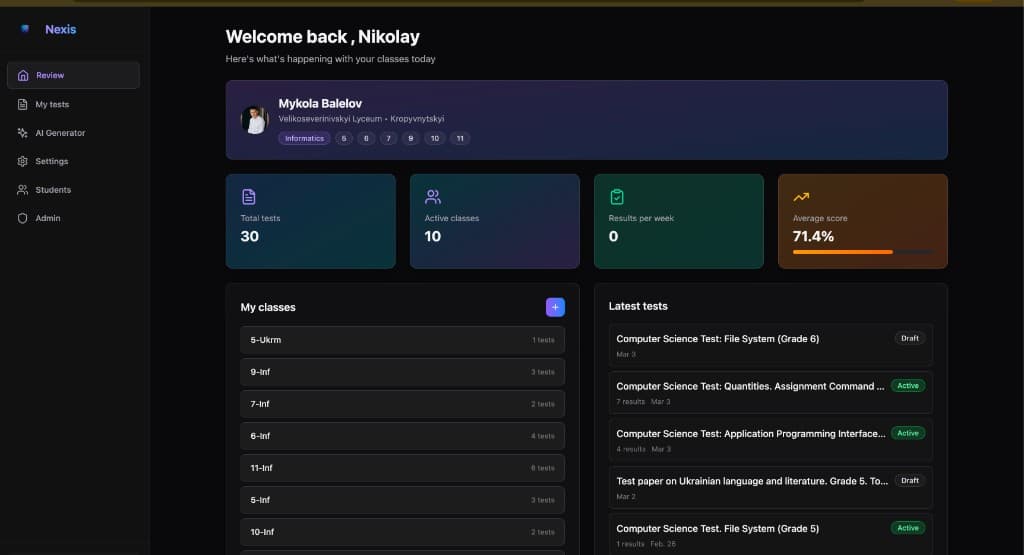Open the 11-Inf class row
The height and width of the screenshot is (555, 1024).
coord(402,468)
